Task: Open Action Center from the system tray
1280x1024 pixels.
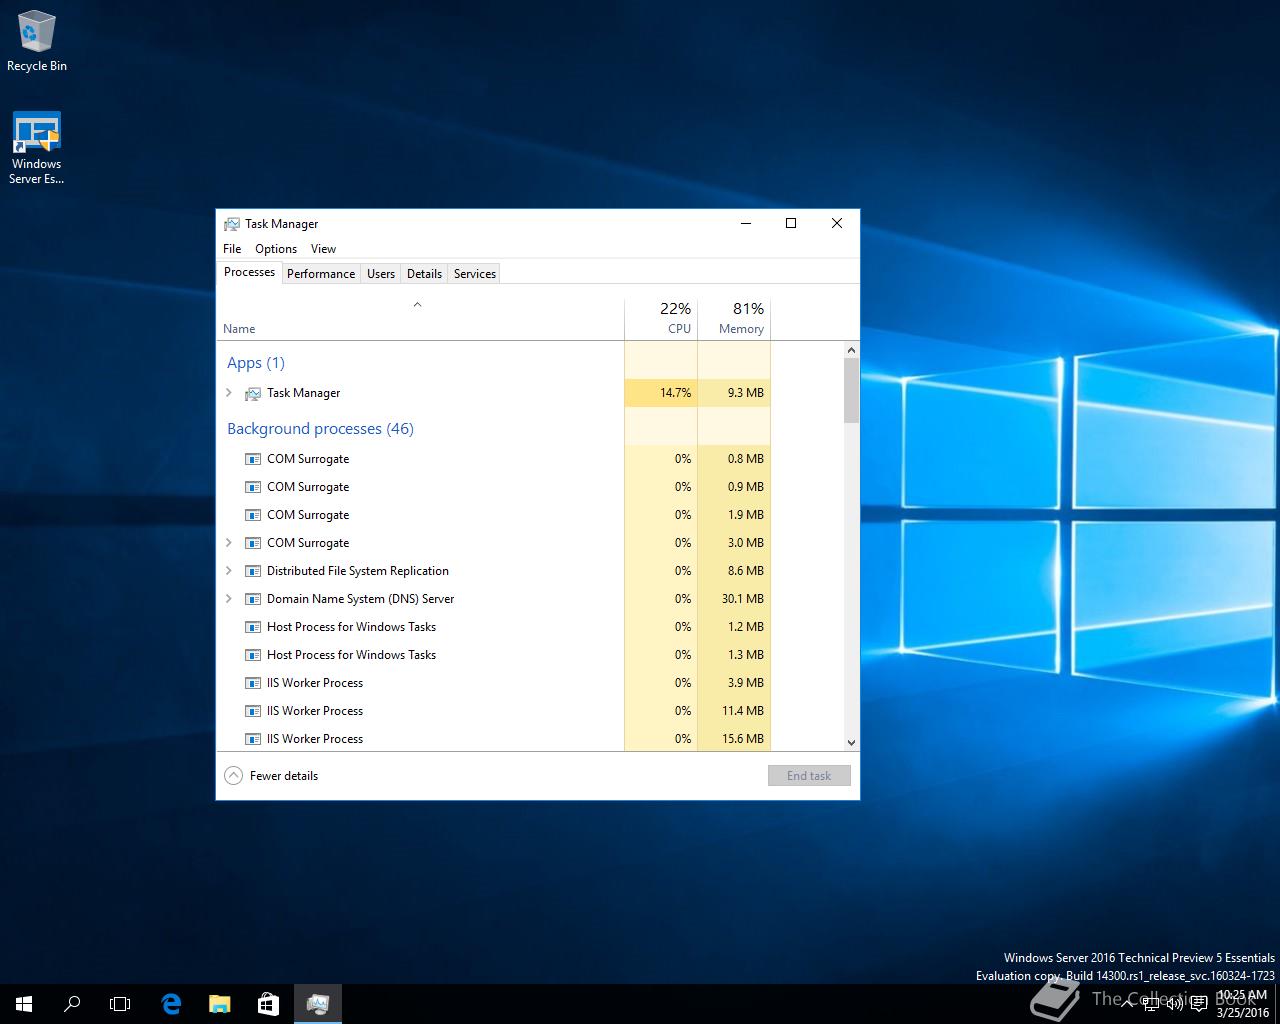Action: tap(1200, 1004)
